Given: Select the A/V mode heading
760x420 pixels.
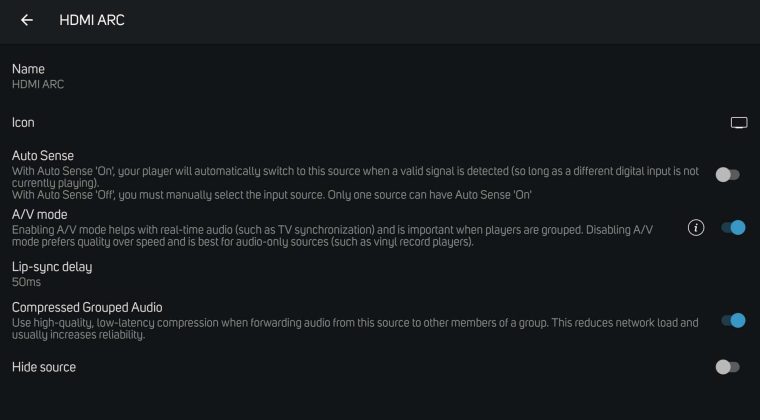Looking at the screenshot, I should coord(39,214).
